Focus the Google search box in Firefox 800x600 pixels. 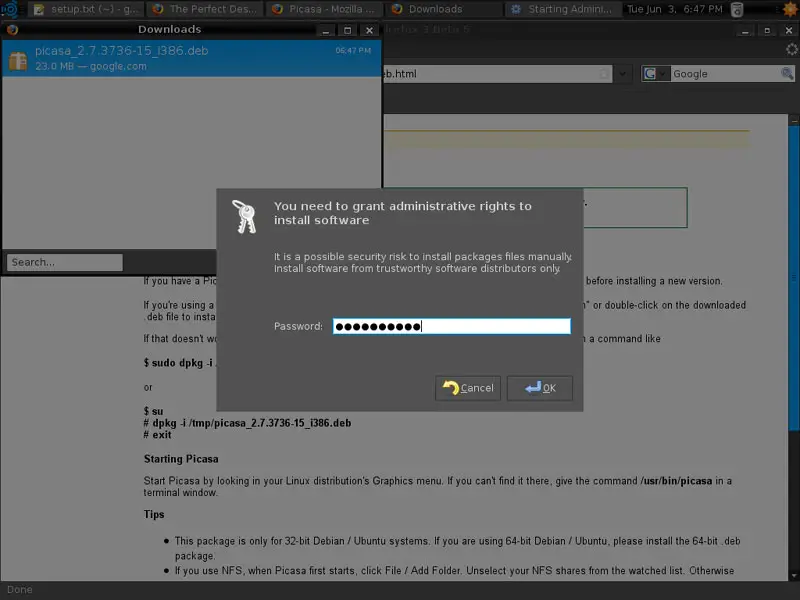point(725,74)
